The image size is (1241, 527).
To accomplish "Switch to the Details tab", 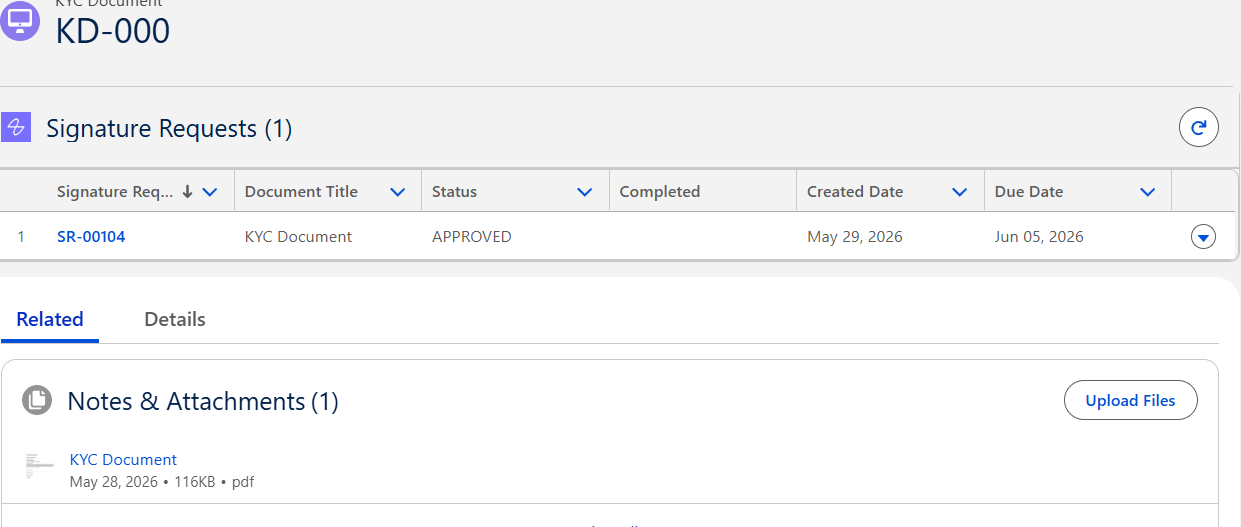I will point(175,320).
